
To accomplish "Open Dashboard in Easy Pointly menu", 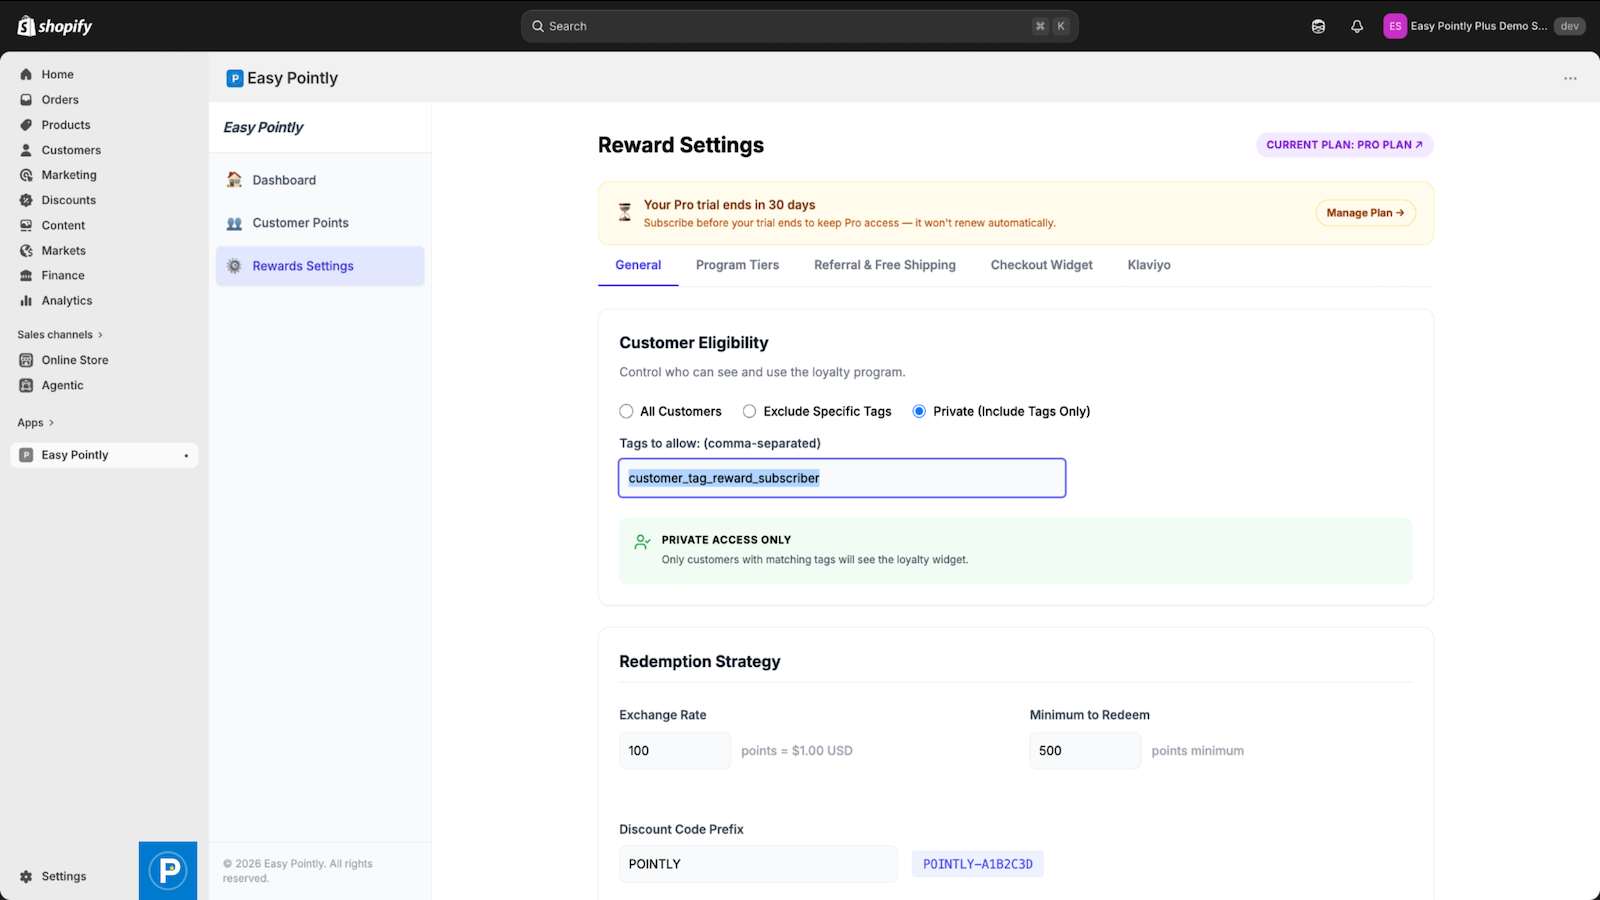I will click(320, 180).
